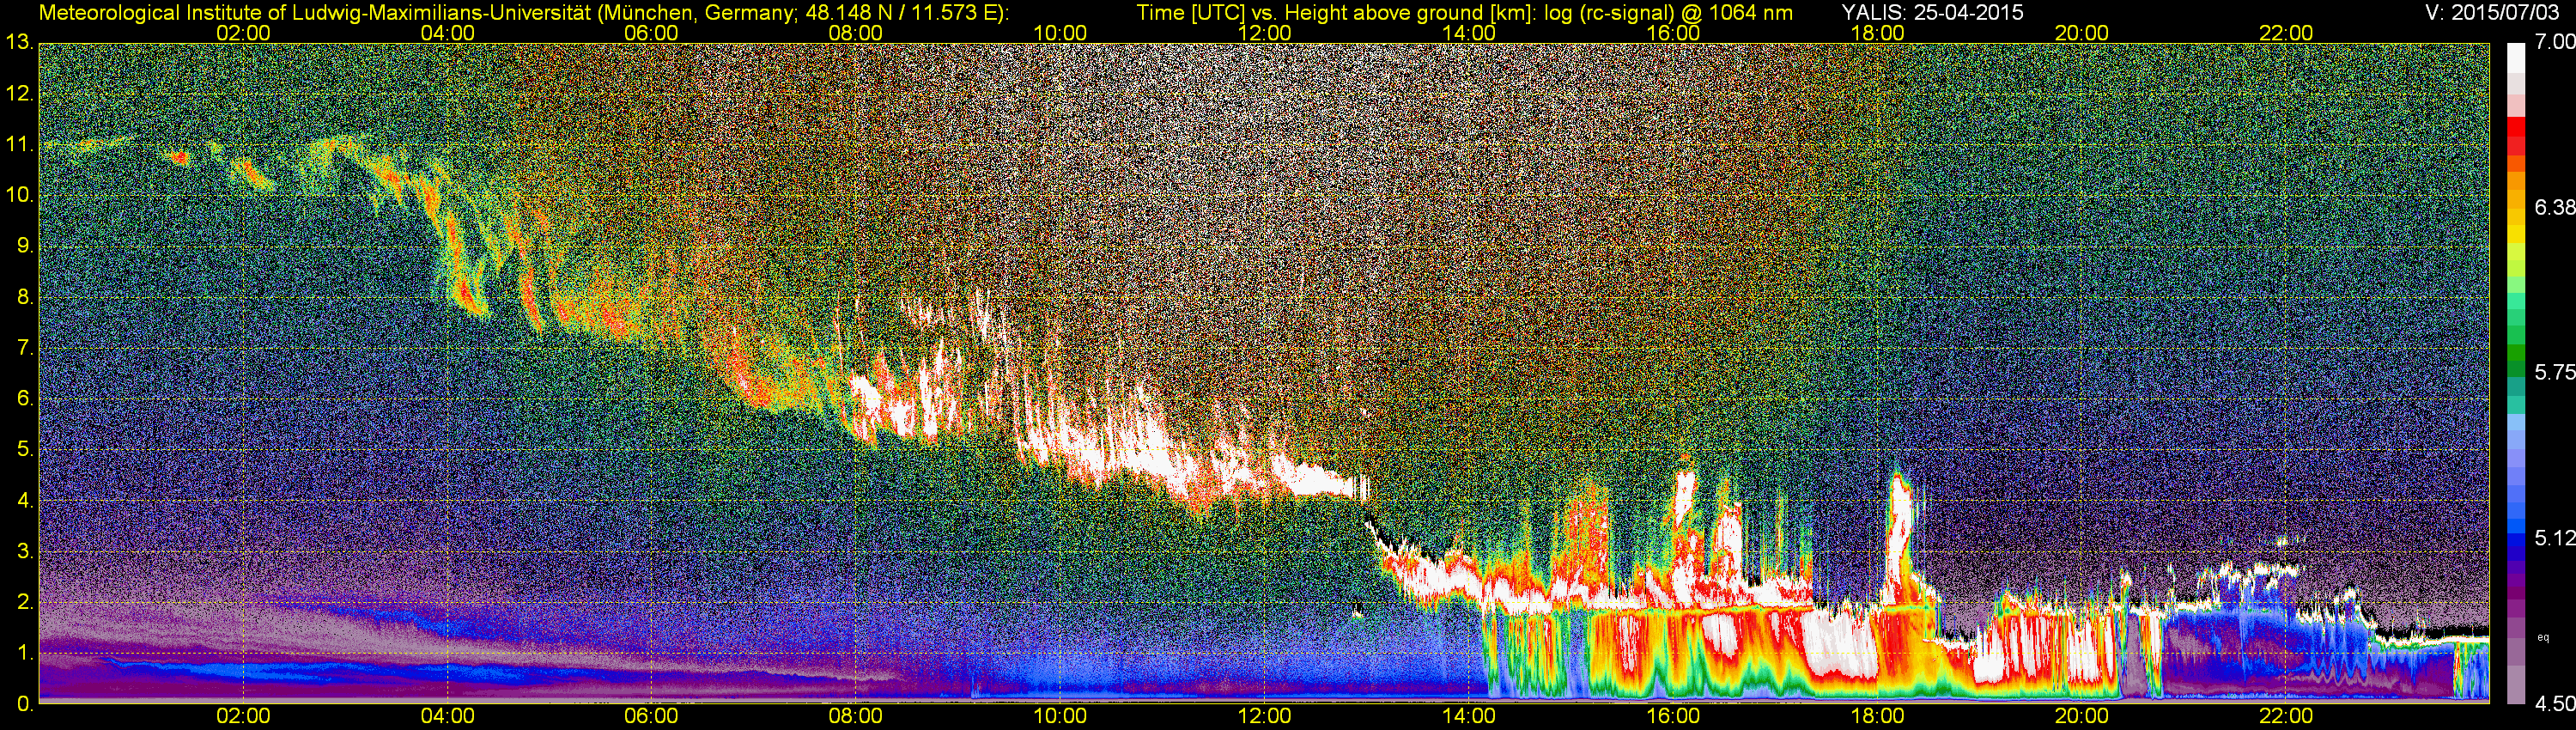Click the 12:00 tick label on bottom axis

coord(1264,716)
